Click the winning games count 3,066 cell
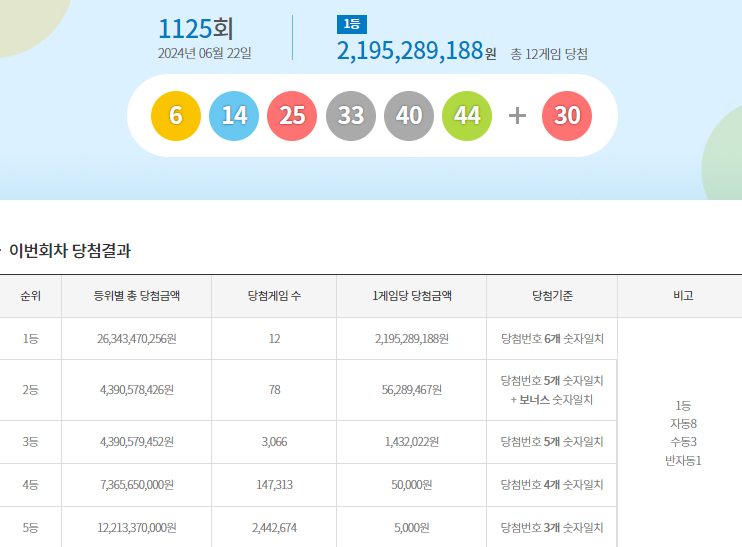Screen dimensions: 742x547 tap(274, 442)
